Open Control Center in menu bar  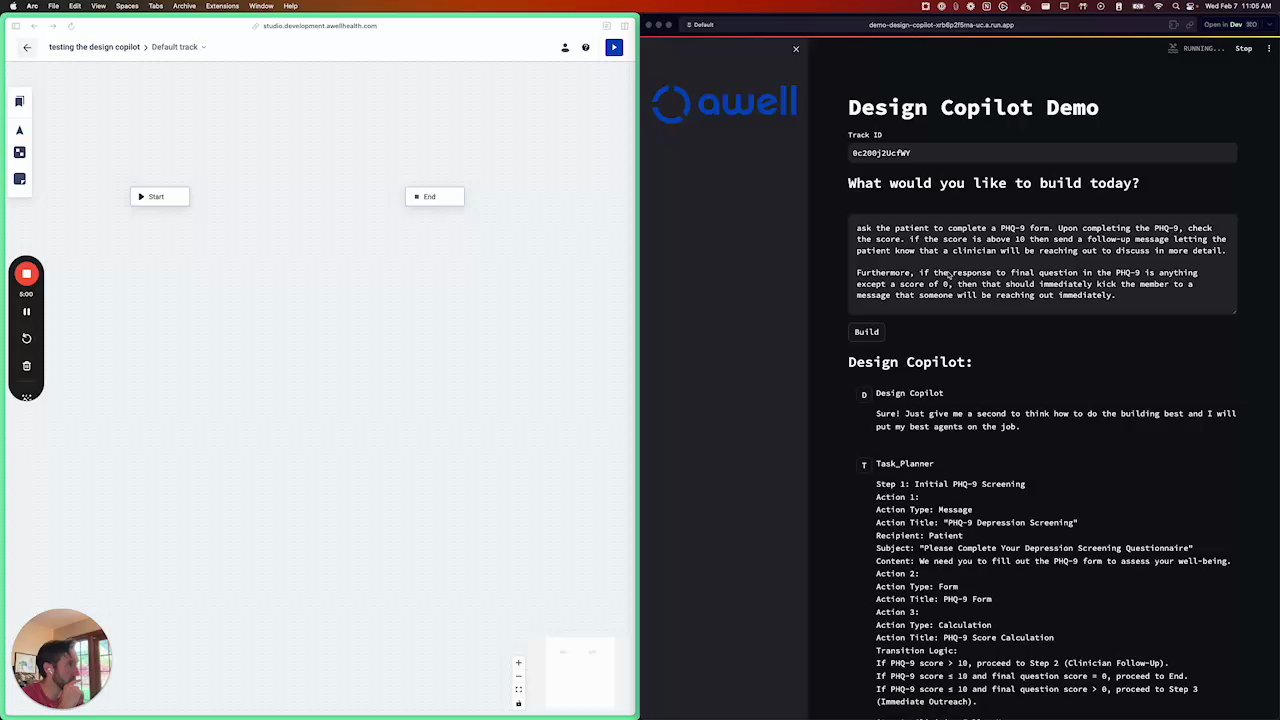[x=1190, y=6]
